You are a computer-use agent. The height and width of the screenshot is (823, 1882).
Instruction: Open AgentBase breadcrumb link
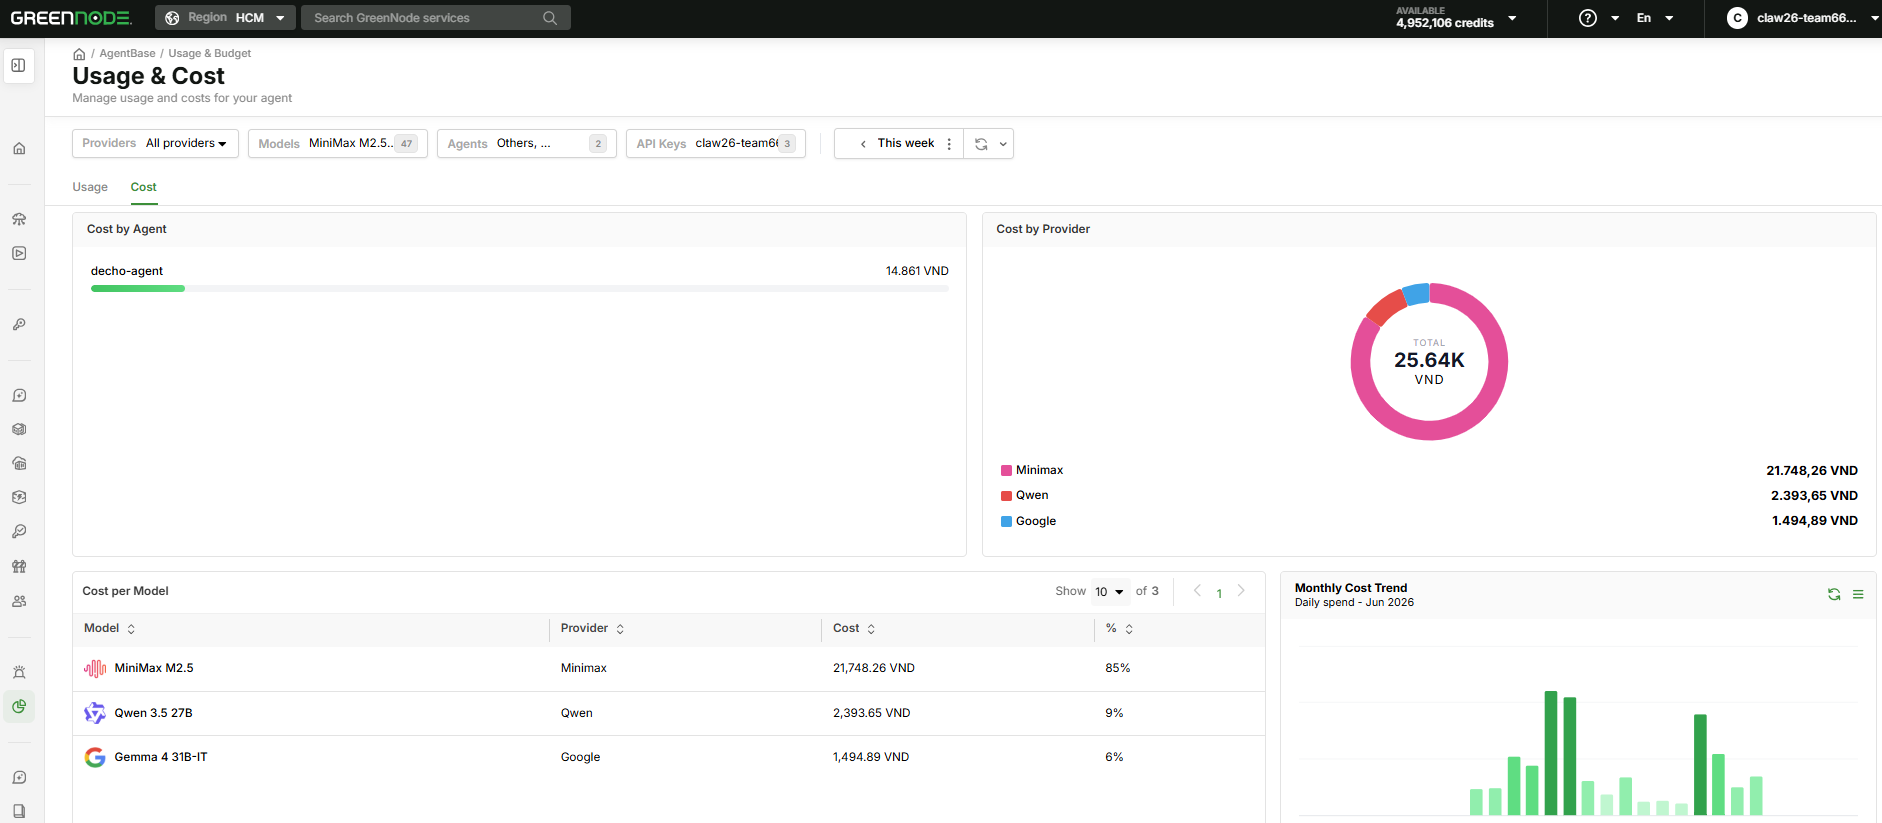point(127,54)
